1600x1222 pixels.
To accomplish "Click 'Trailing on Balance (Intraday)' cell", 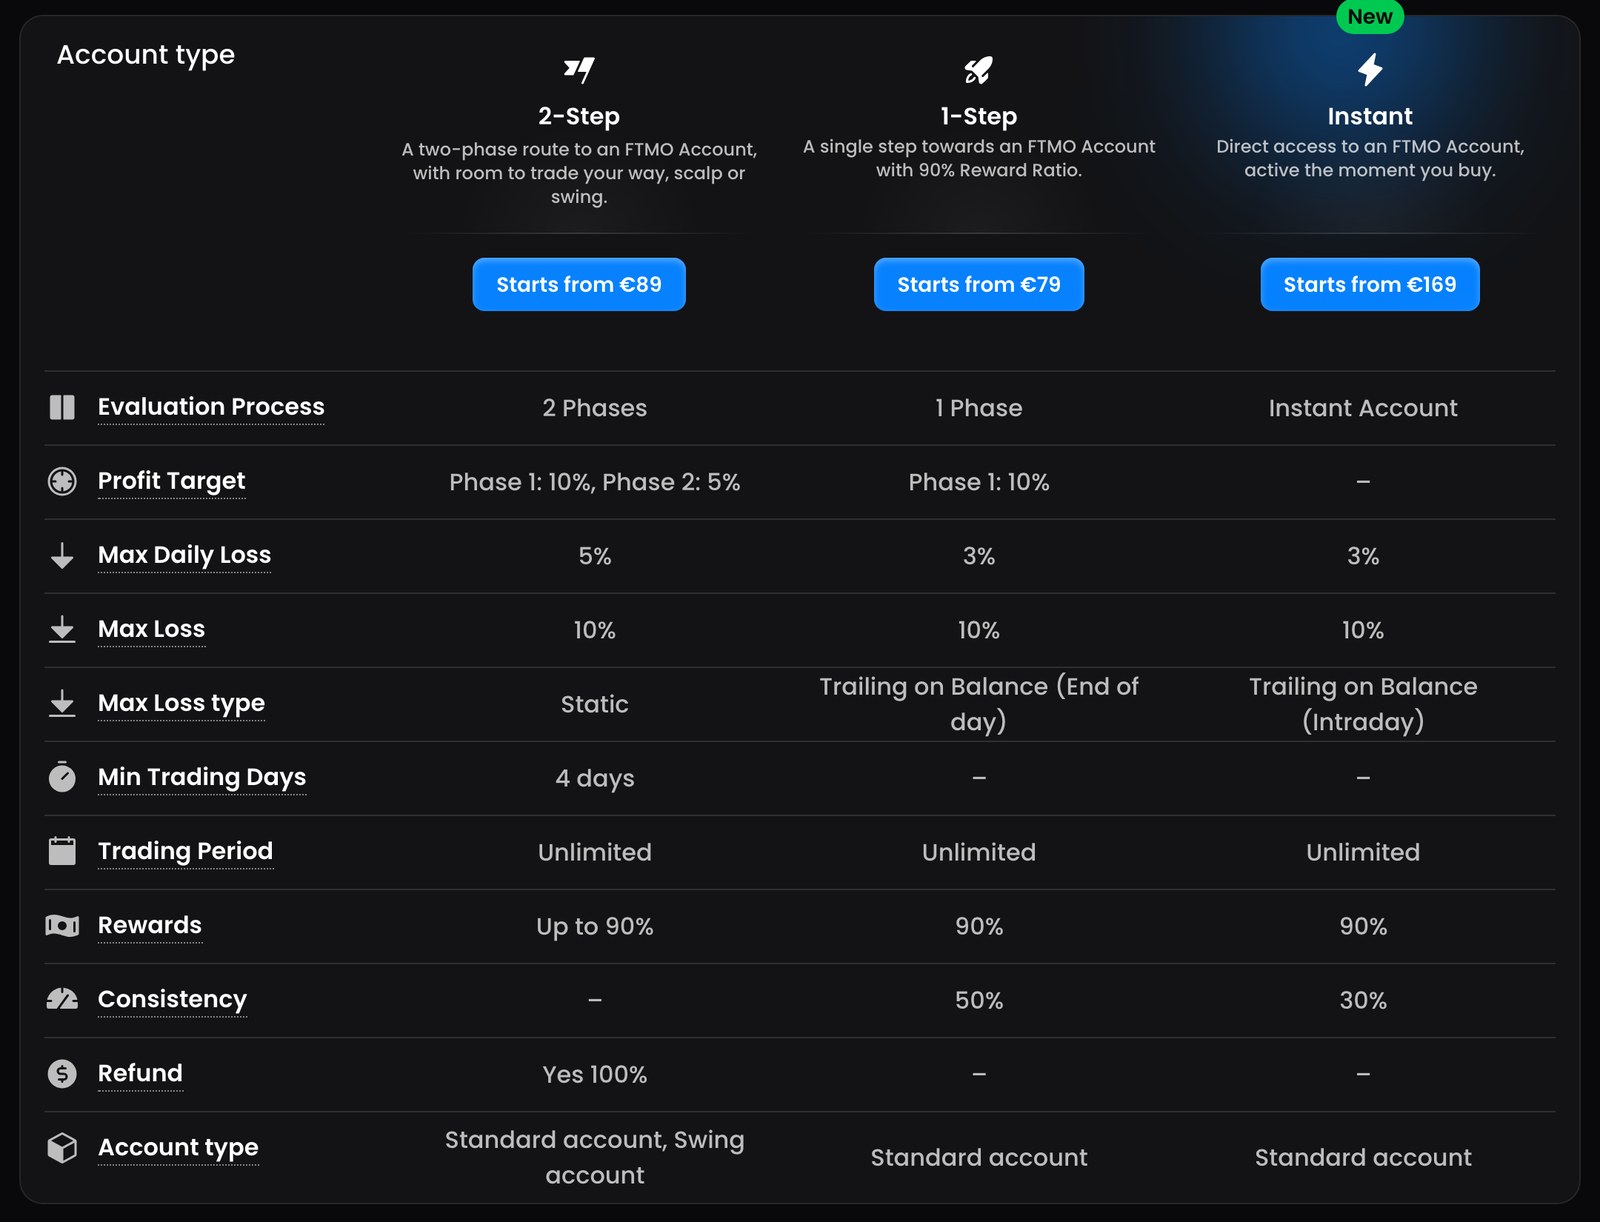I will pyautogui.click(x=1363, y=704).
